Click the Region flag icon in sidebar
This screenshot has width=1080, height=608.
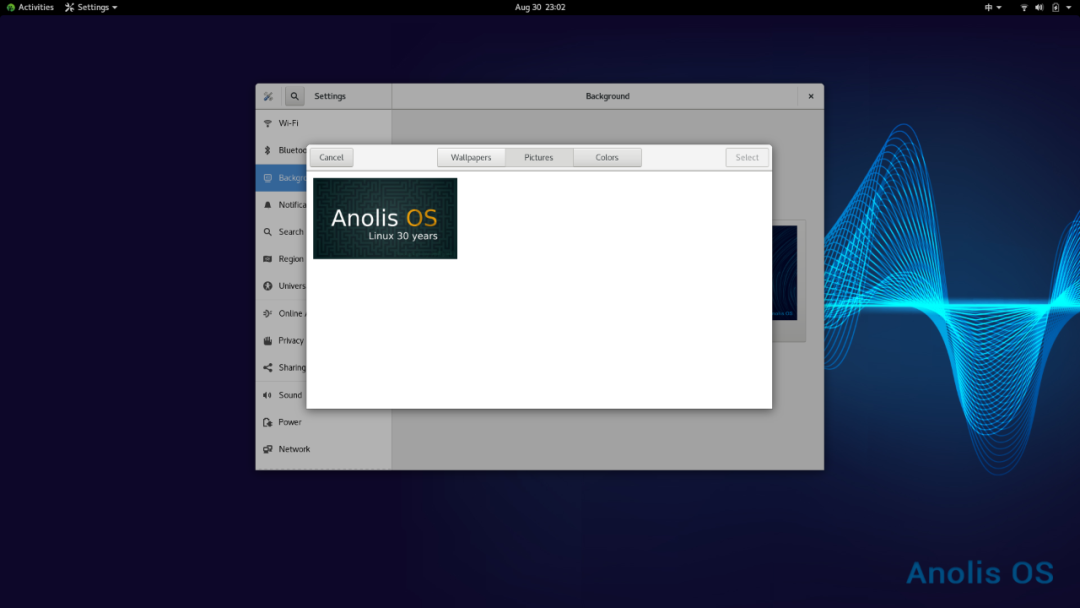click(268, 259)
